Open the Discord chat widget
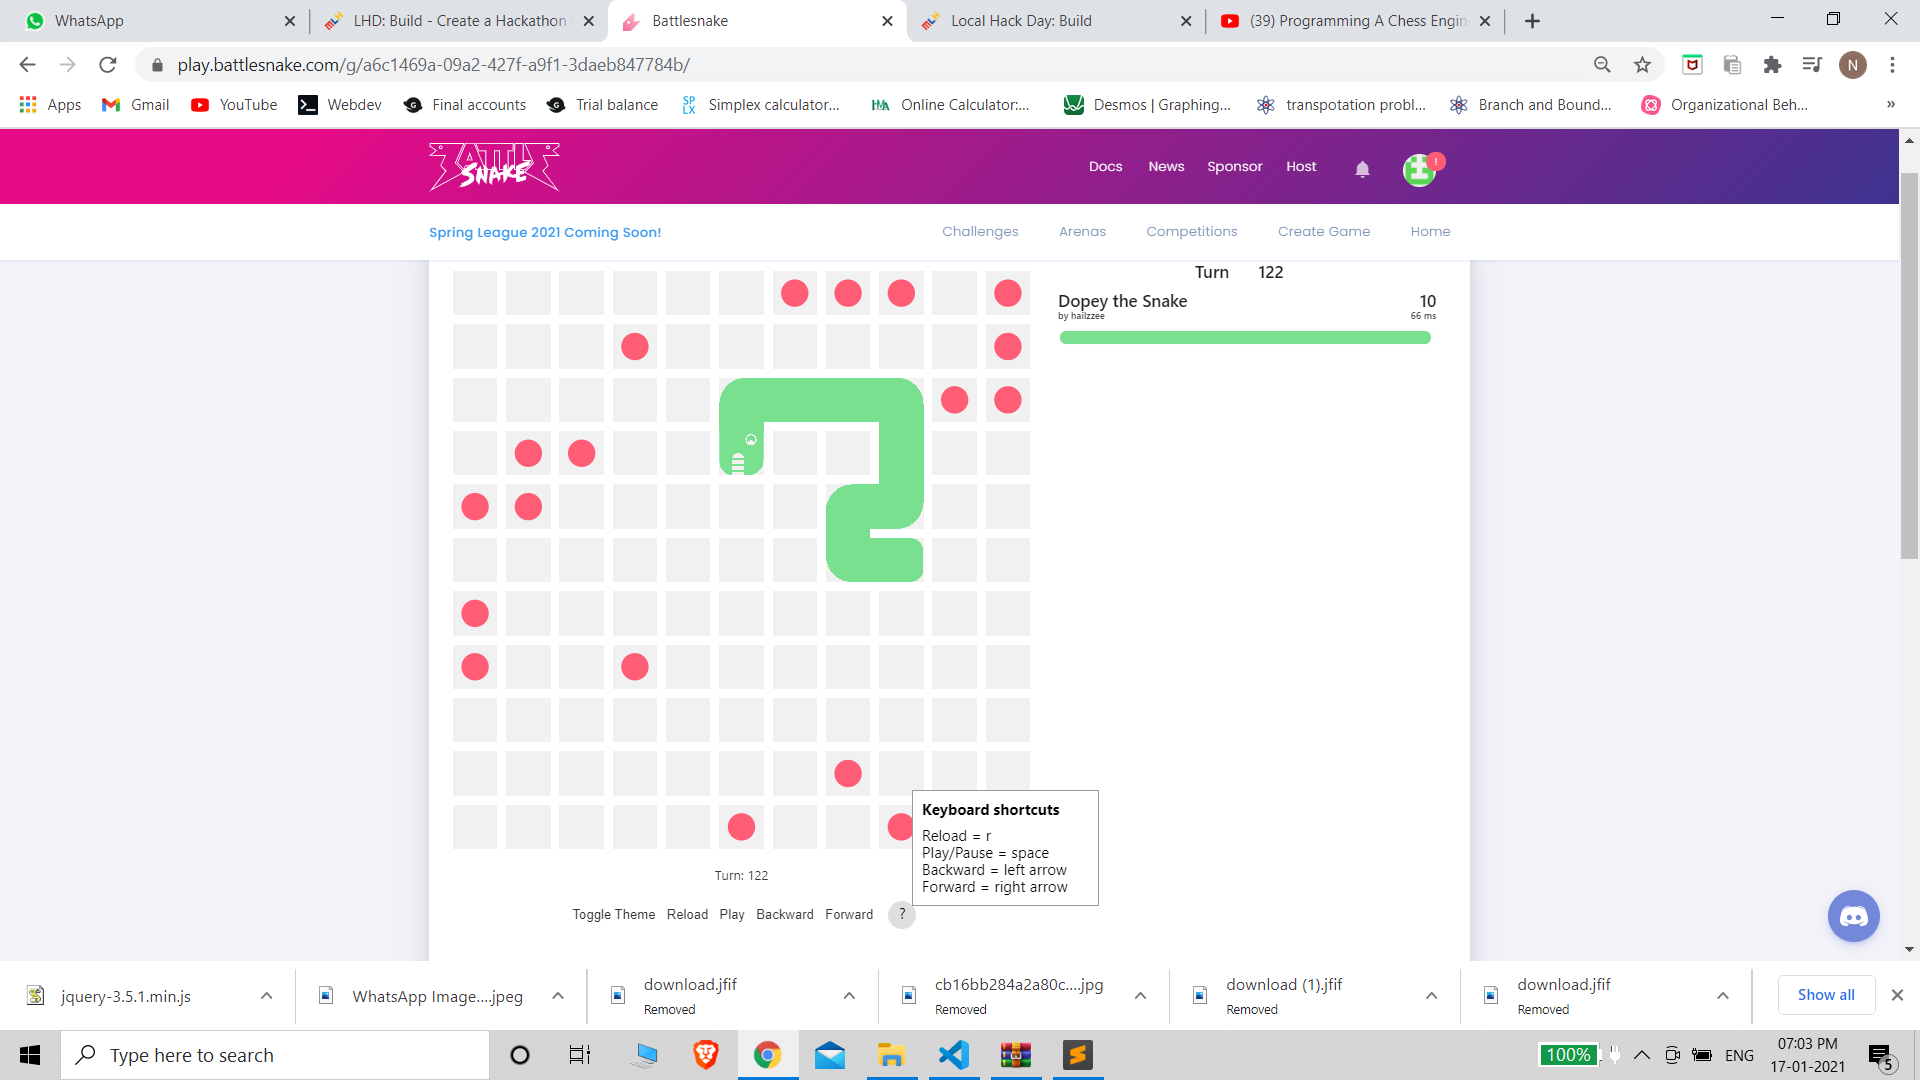 (x=1853, y=916)
